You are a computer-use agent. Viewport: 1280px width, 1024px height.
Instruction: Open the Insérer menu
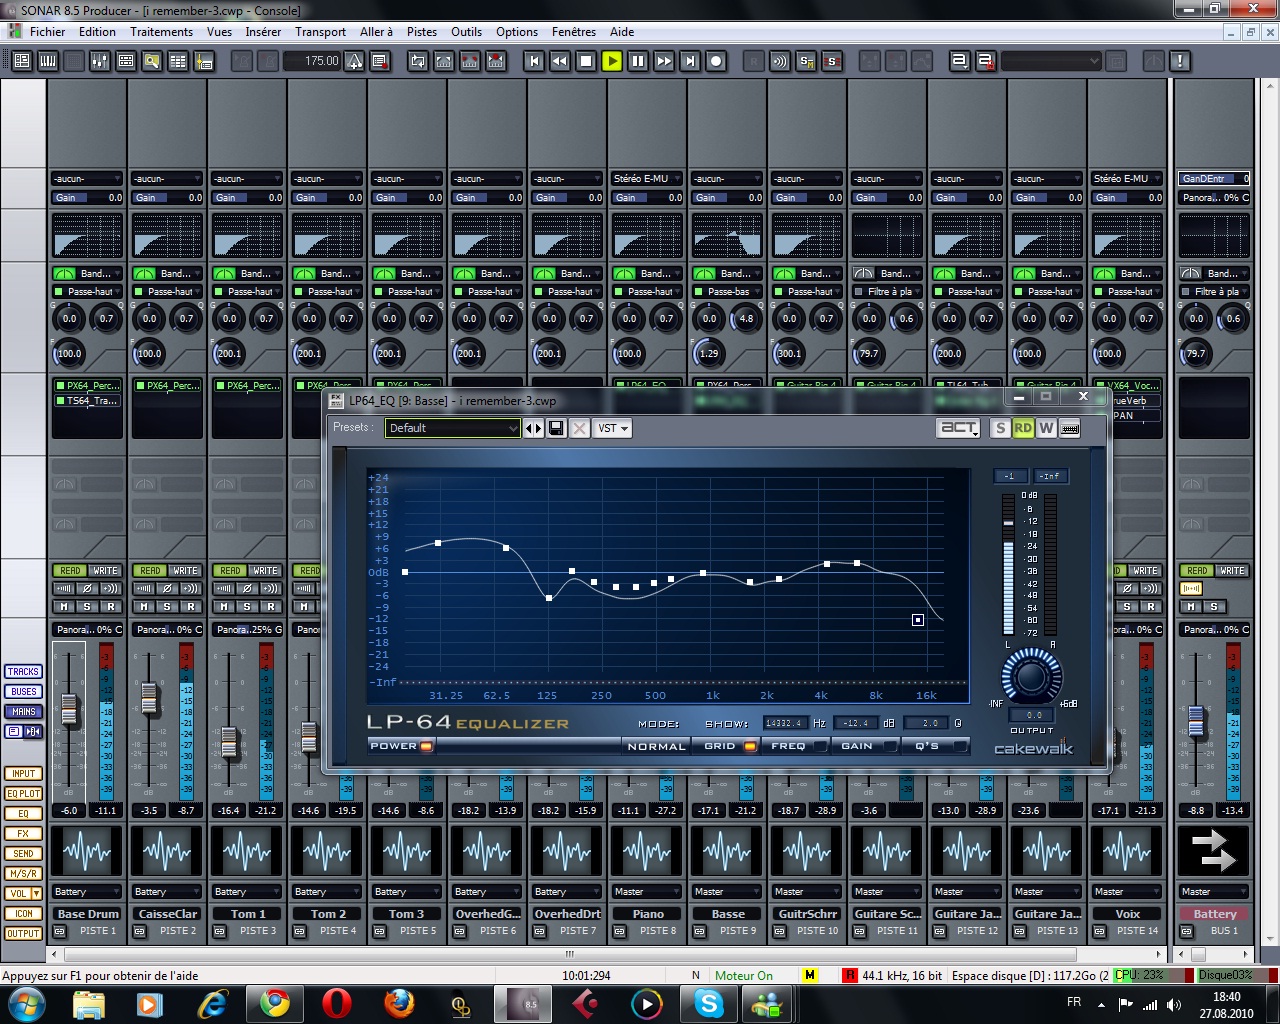tap(263, 32)
